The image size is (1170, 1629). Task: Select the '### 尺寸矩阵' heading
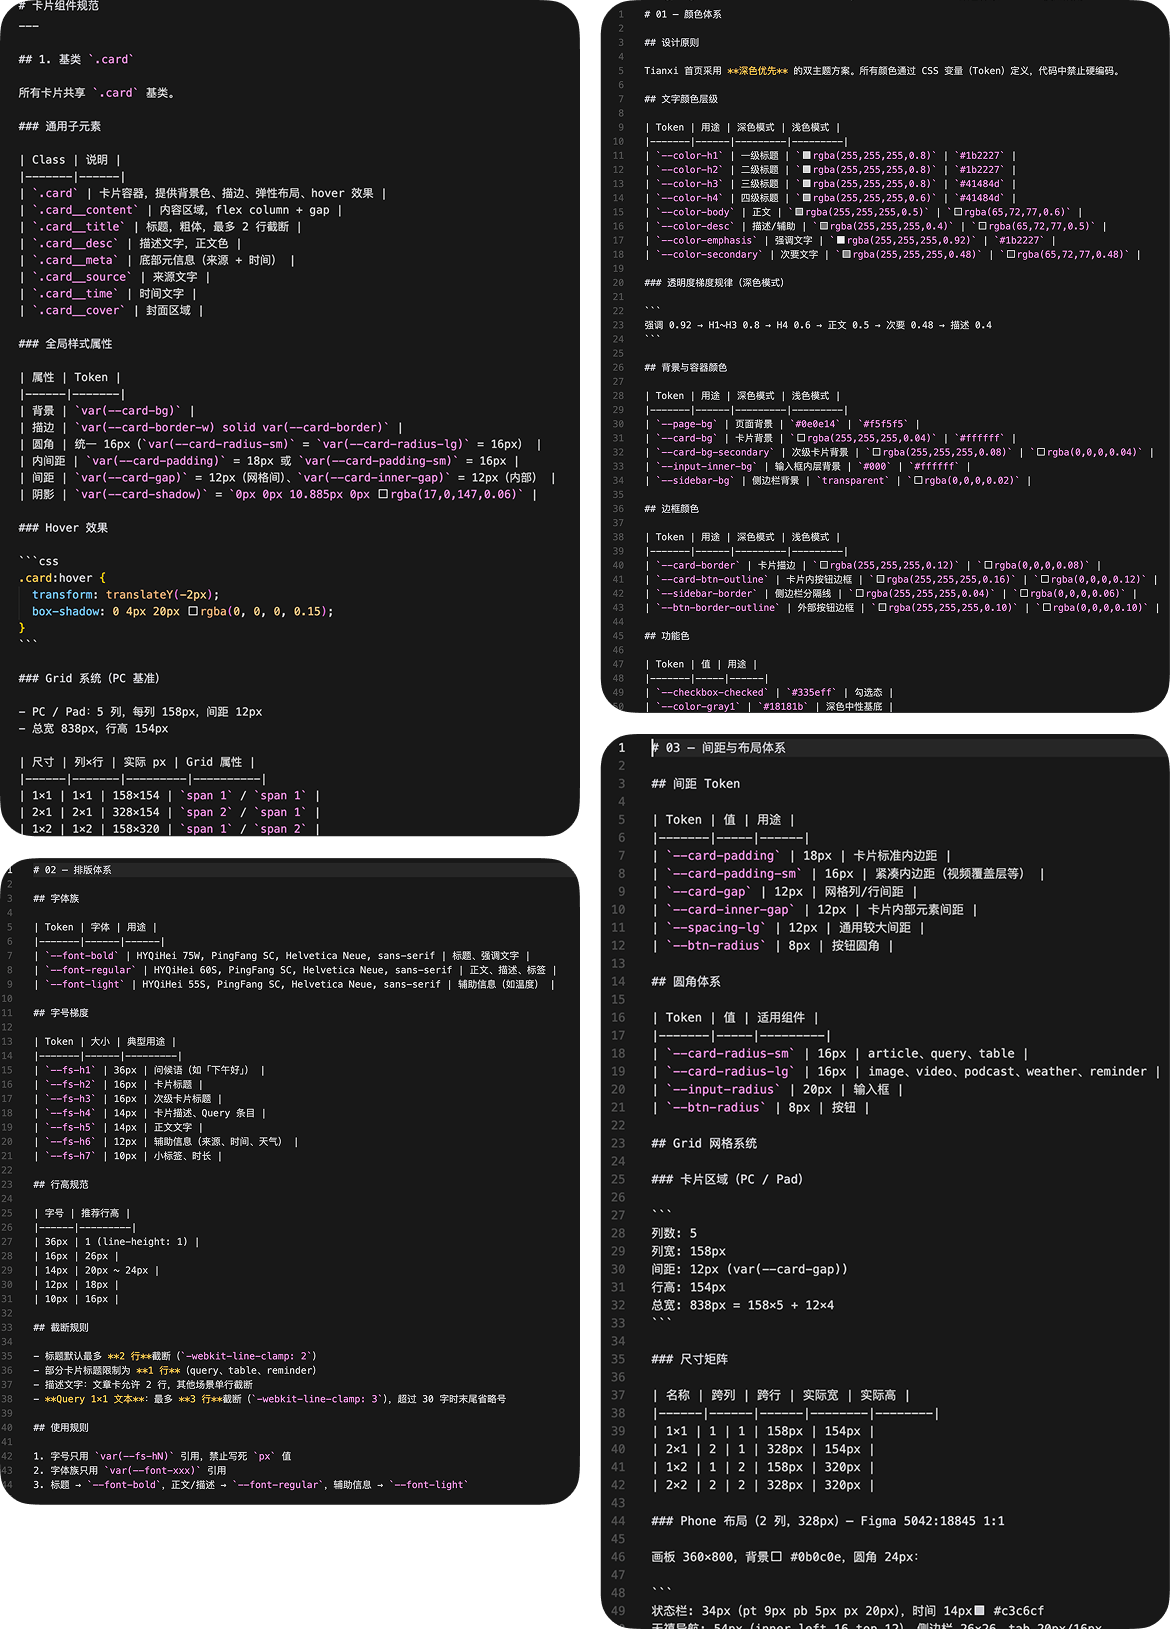pyautogui.click(x=690, y=1360)
